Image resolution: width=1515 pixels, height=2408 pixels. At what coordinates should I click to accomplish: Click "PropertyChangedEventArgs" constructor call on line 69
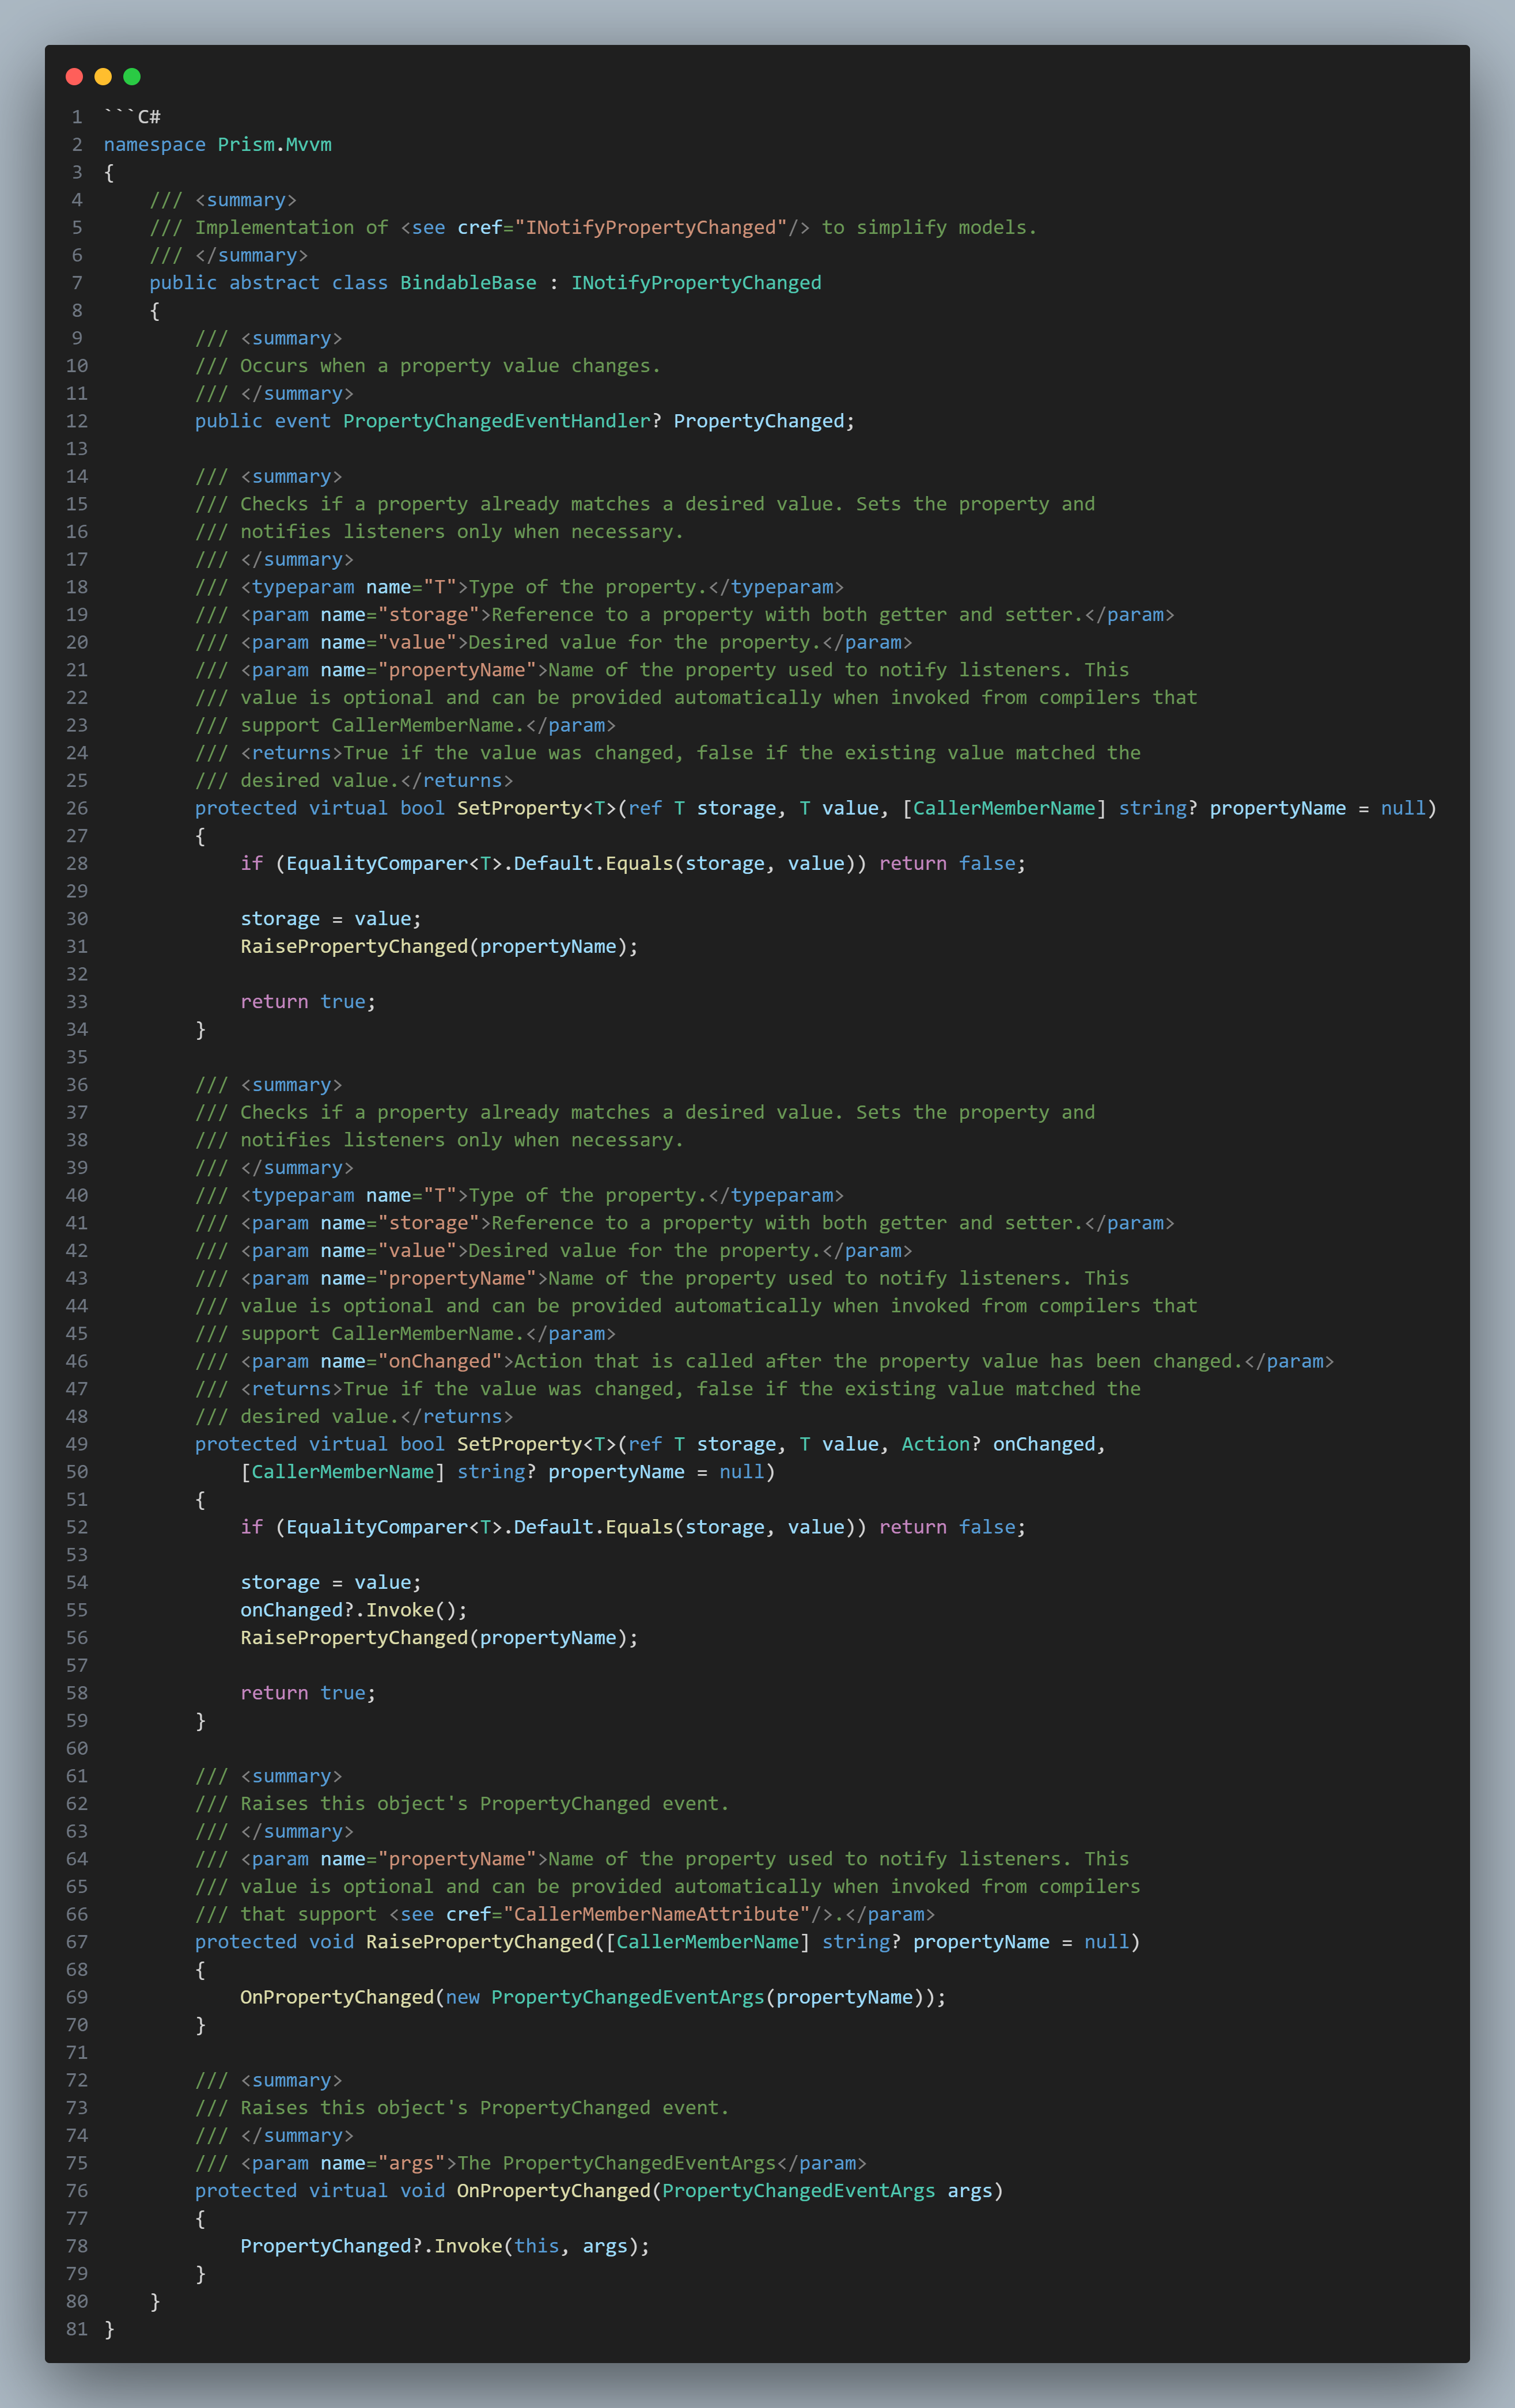click(x=627, y=1997)
